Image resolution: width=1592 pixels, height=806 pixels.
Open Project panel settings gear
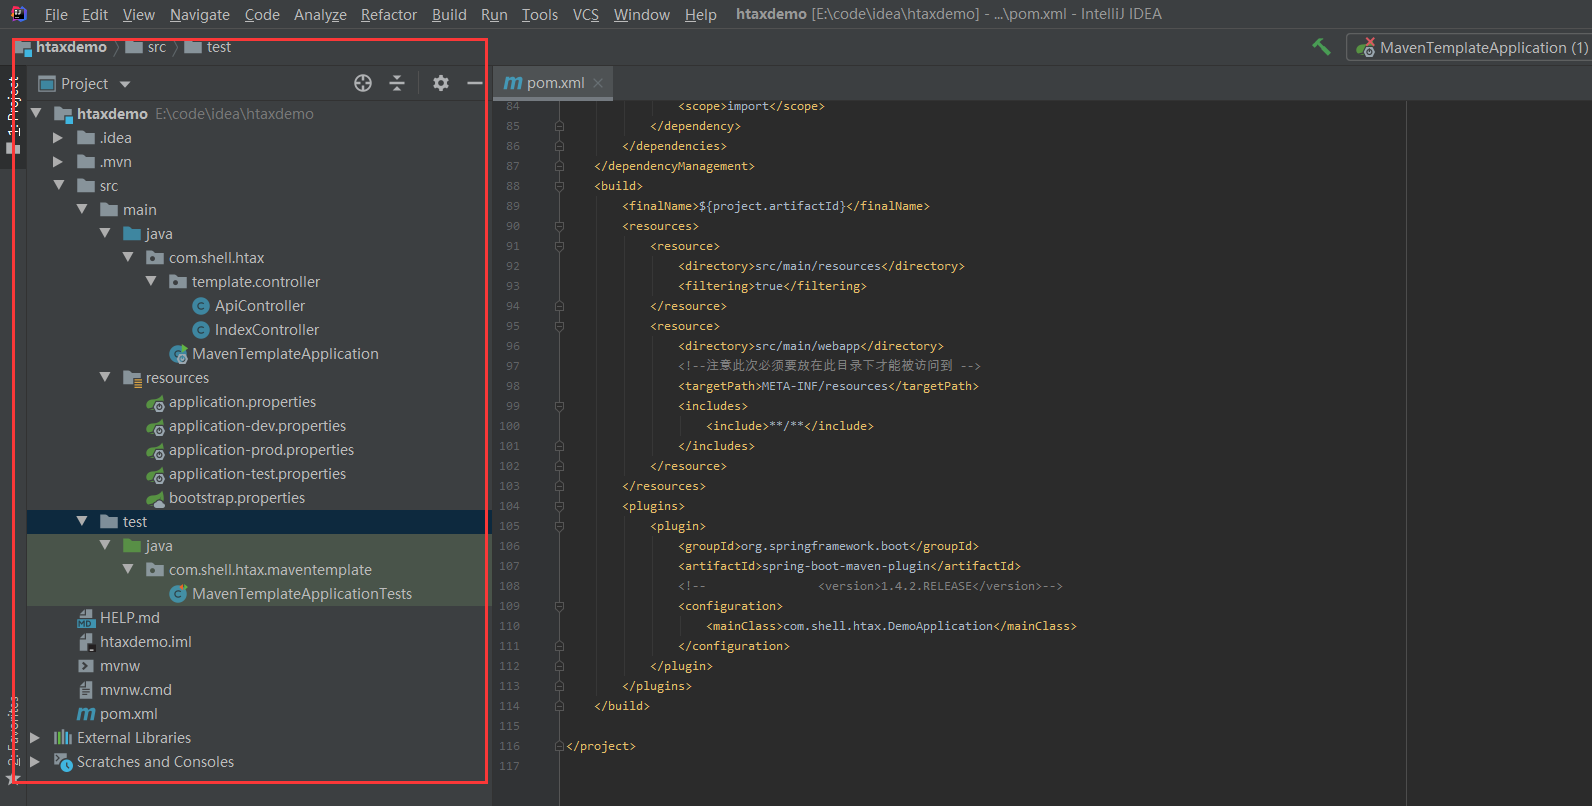441,83
